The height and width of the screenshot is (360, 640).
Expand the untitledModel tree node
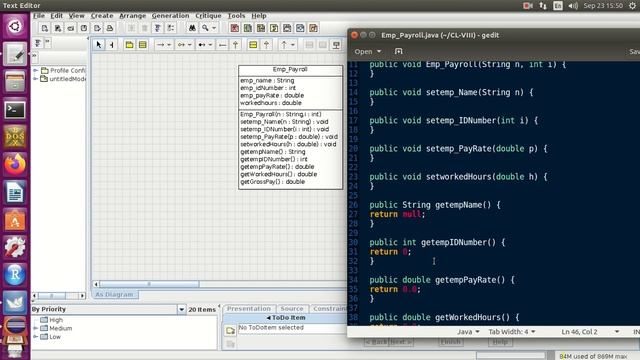(x=36, y=79)
